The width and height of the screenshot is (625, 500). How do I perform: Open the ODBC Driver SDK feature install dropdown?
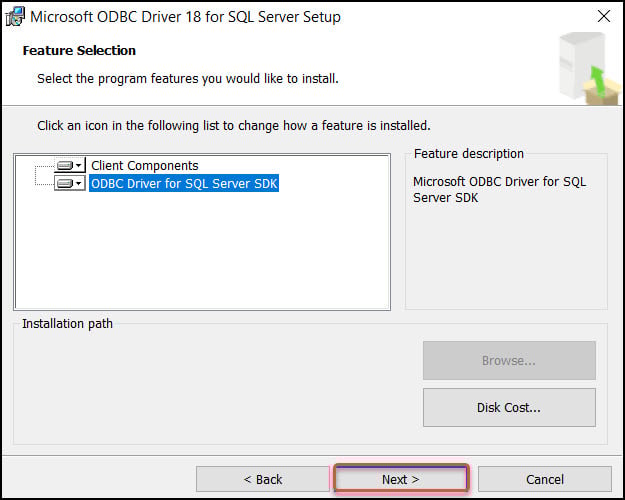pos(70,183)
